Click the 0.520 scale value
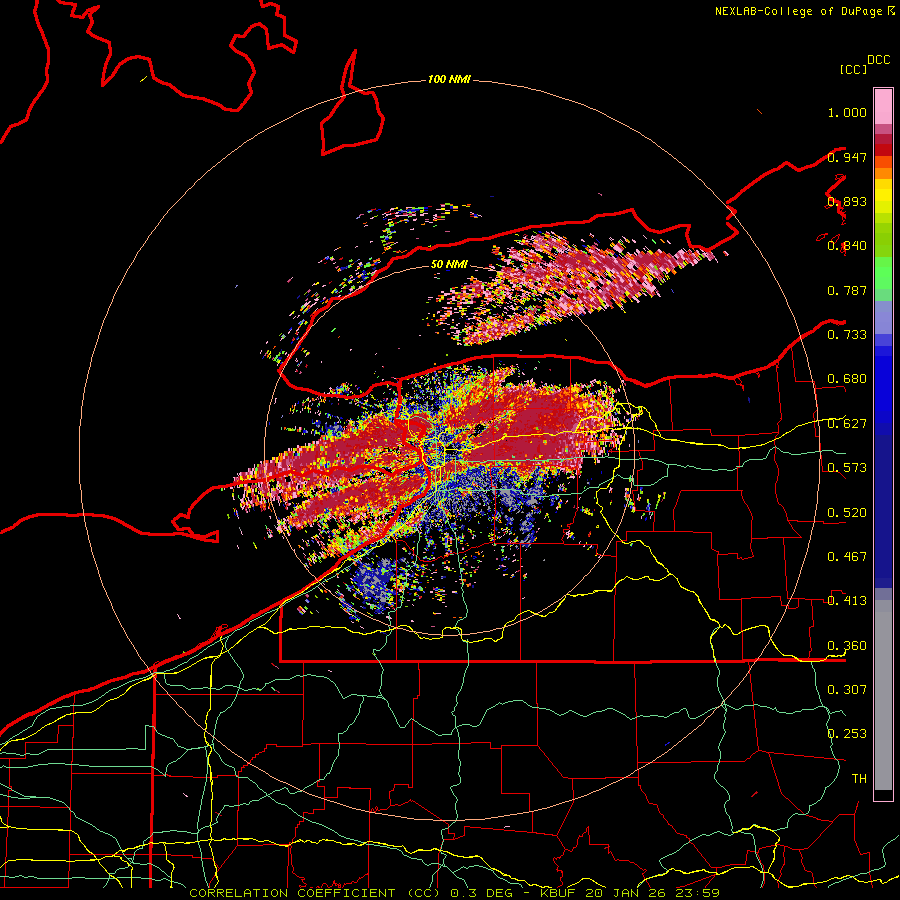The image size is (900, 900). click(x=847, y=513)
